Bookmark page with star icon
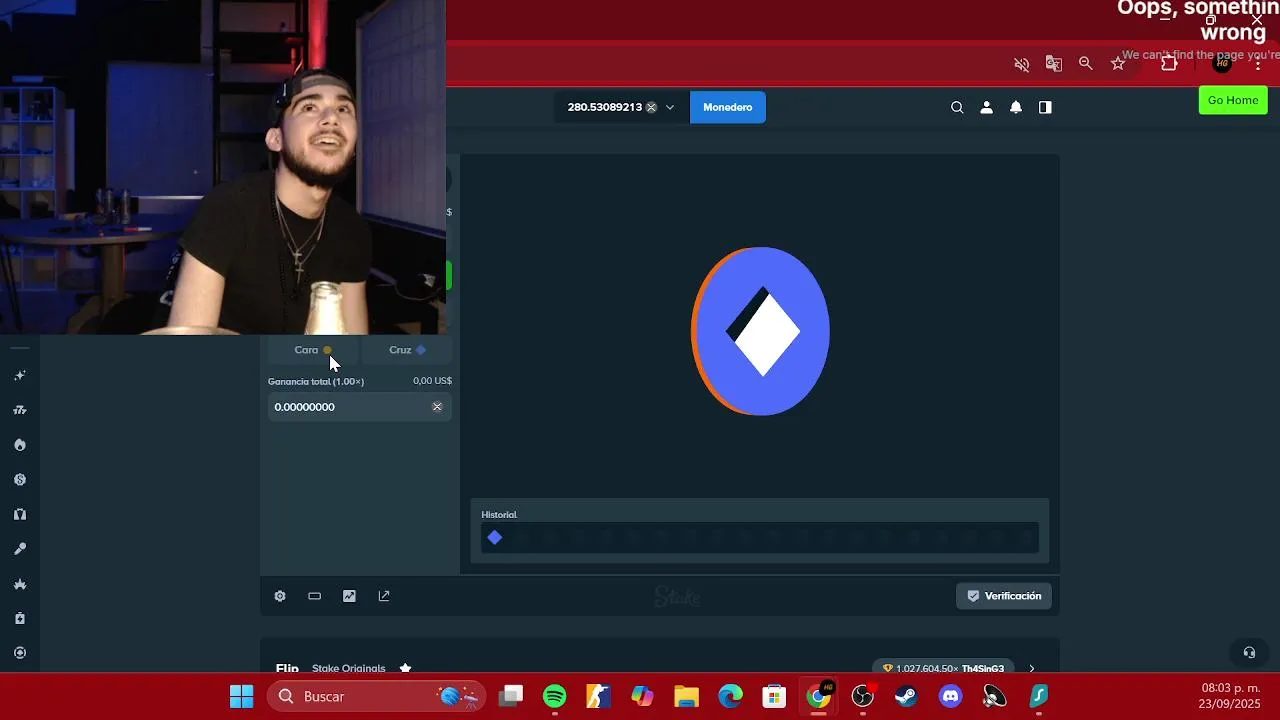1280x720 pixels. [1118, 64]
